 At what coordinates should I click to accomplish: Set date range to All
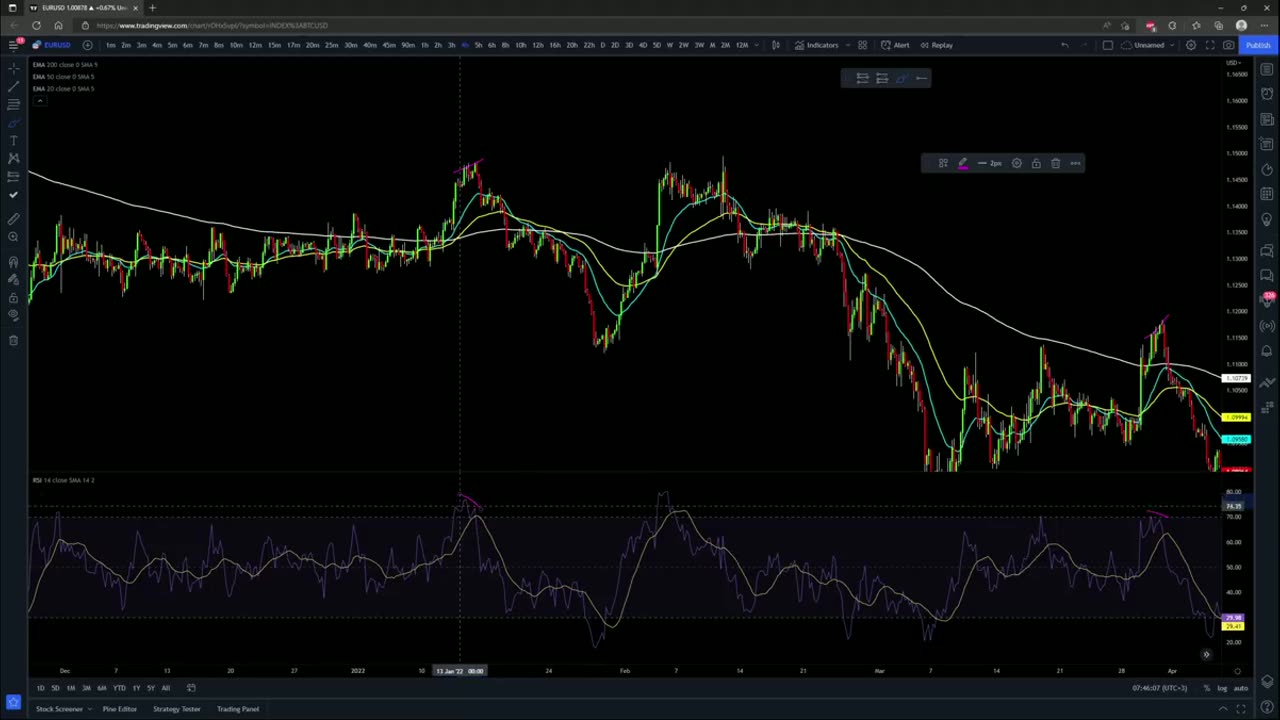[x=166, y=688]
